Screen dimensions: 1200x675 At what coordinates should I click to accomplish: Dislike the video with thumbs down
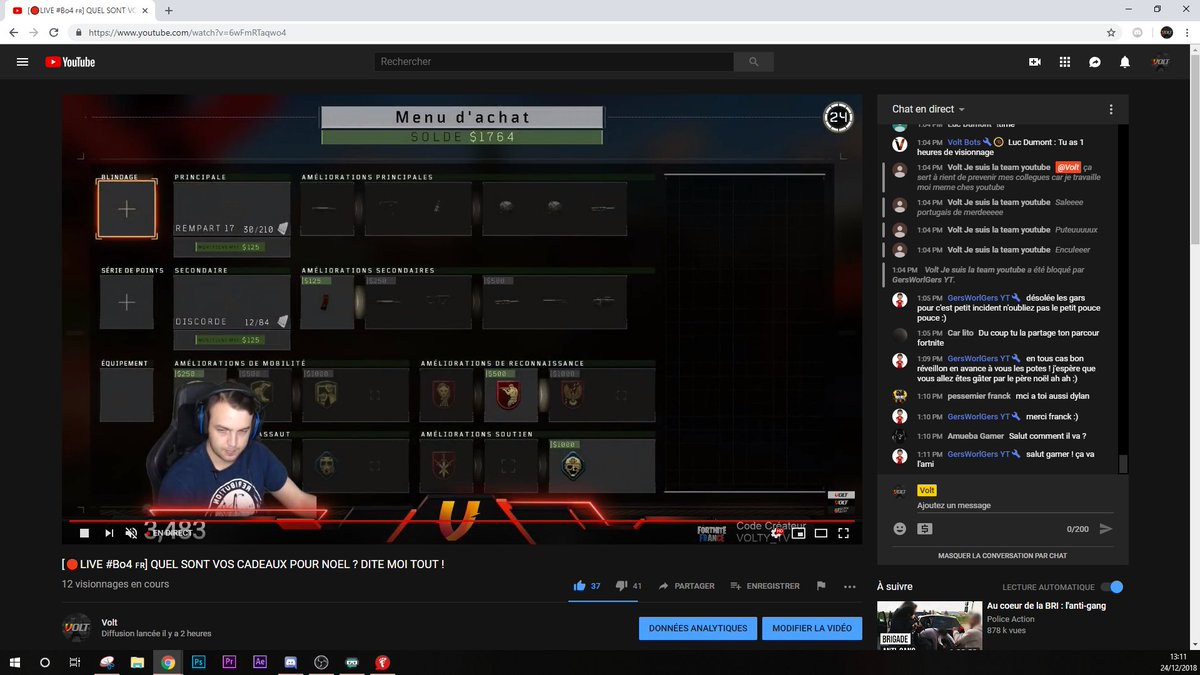pos(621,586)
